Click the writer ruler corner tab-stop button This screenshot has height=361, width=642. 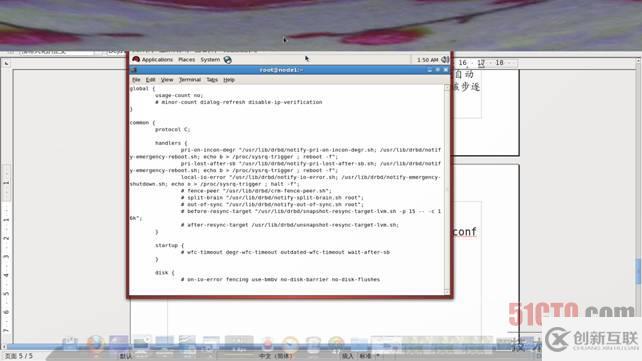pyautogui.click(x=6, y=63)
